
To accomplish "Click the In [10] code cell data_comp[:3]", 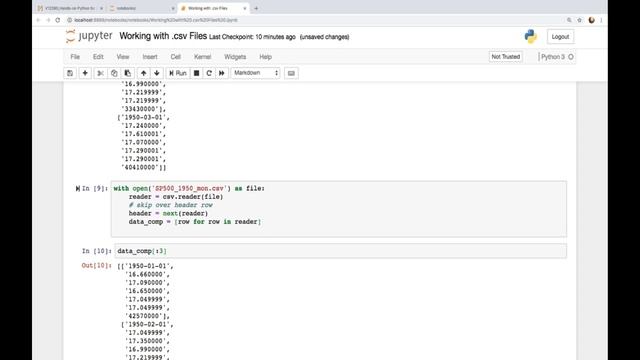I will [x=340, y=251].
